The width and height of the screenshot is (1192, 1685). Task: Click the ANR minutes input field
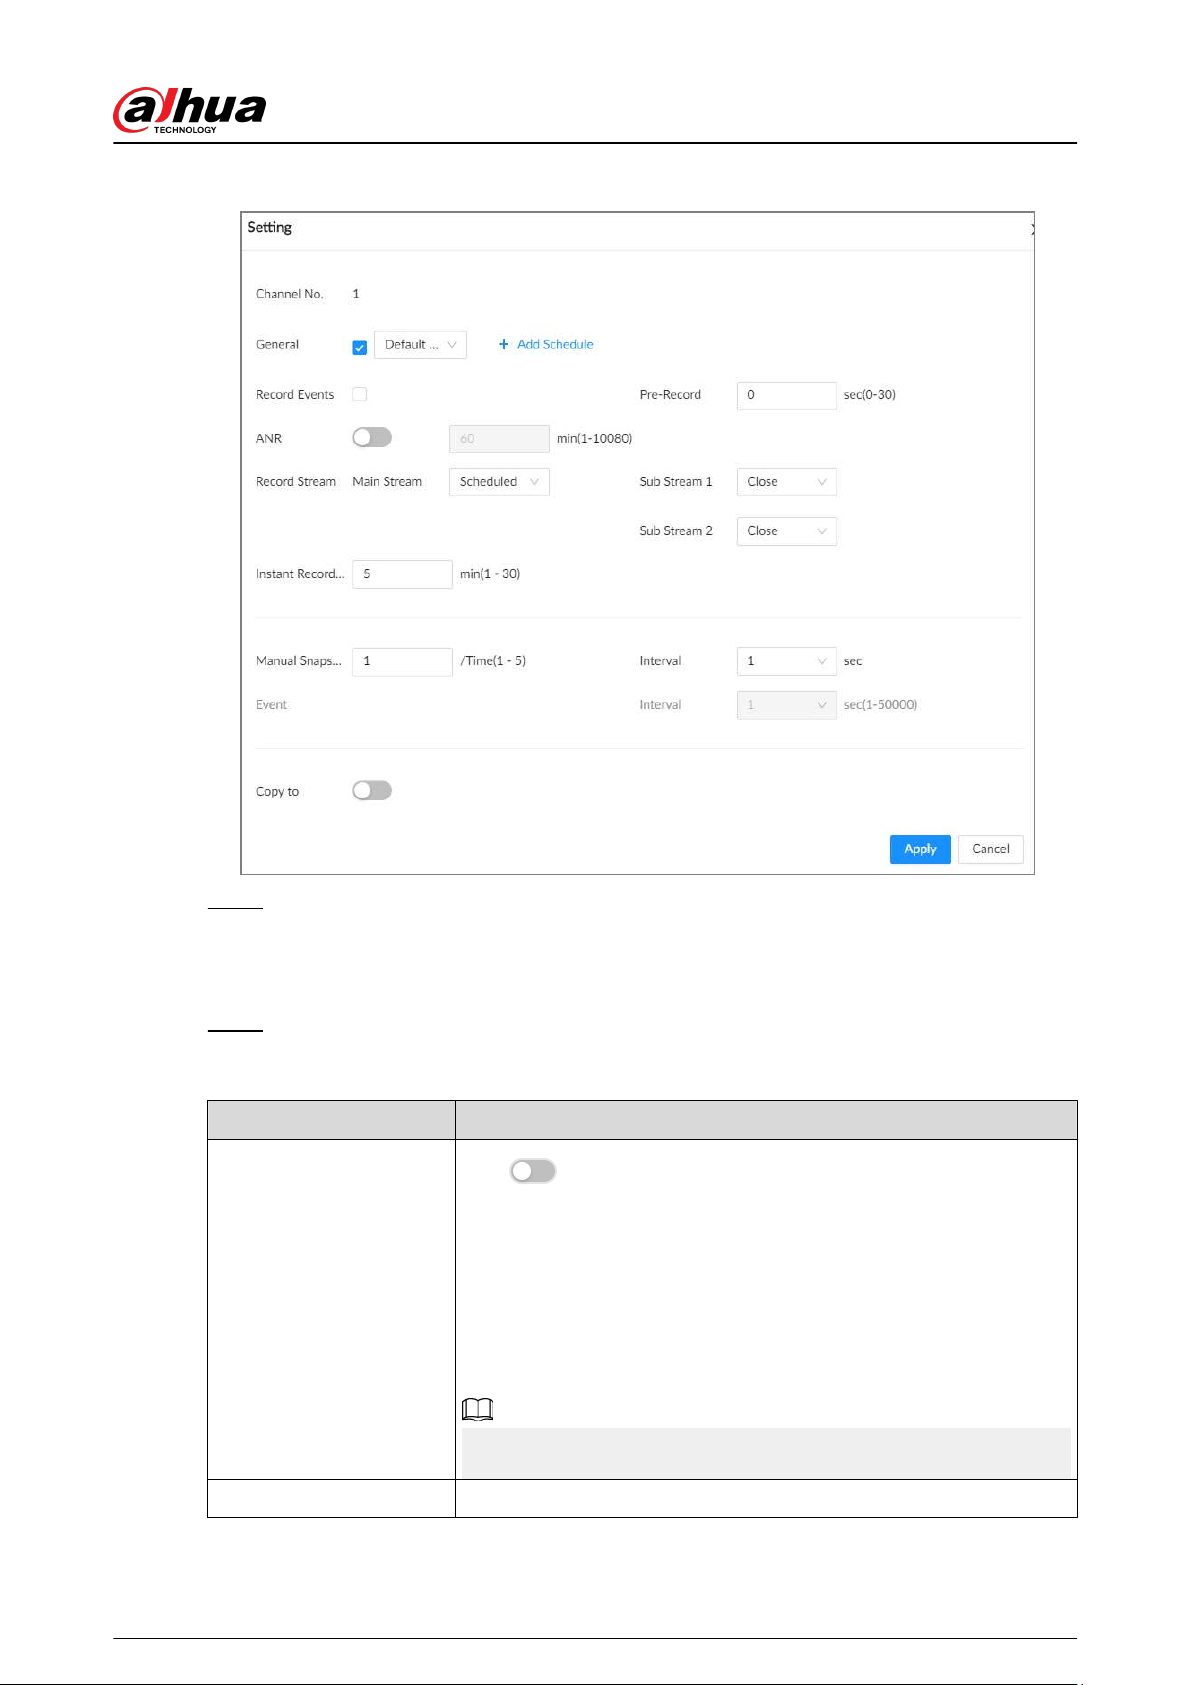coord(499,438)
